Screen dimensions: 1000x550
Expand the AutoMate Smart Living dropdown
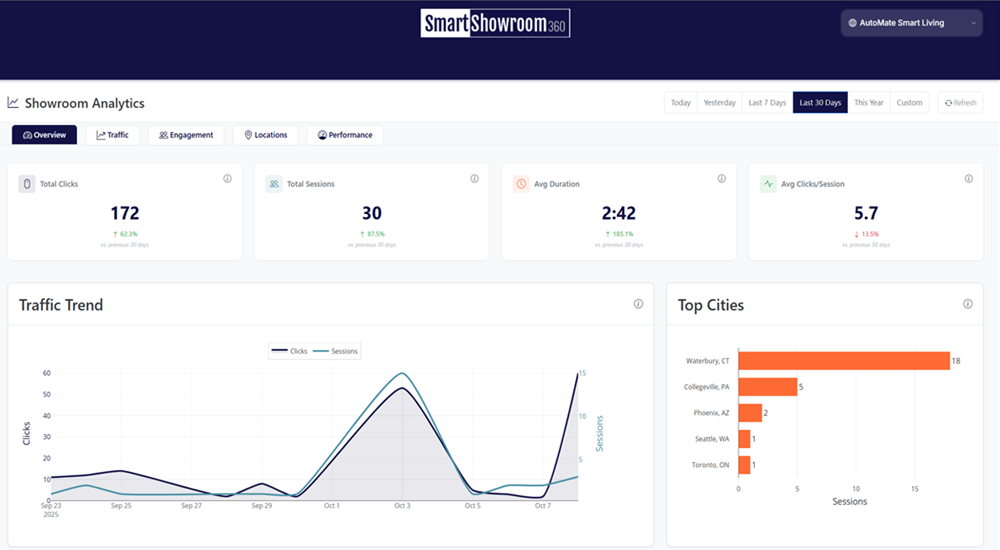(x=911, y=23)
